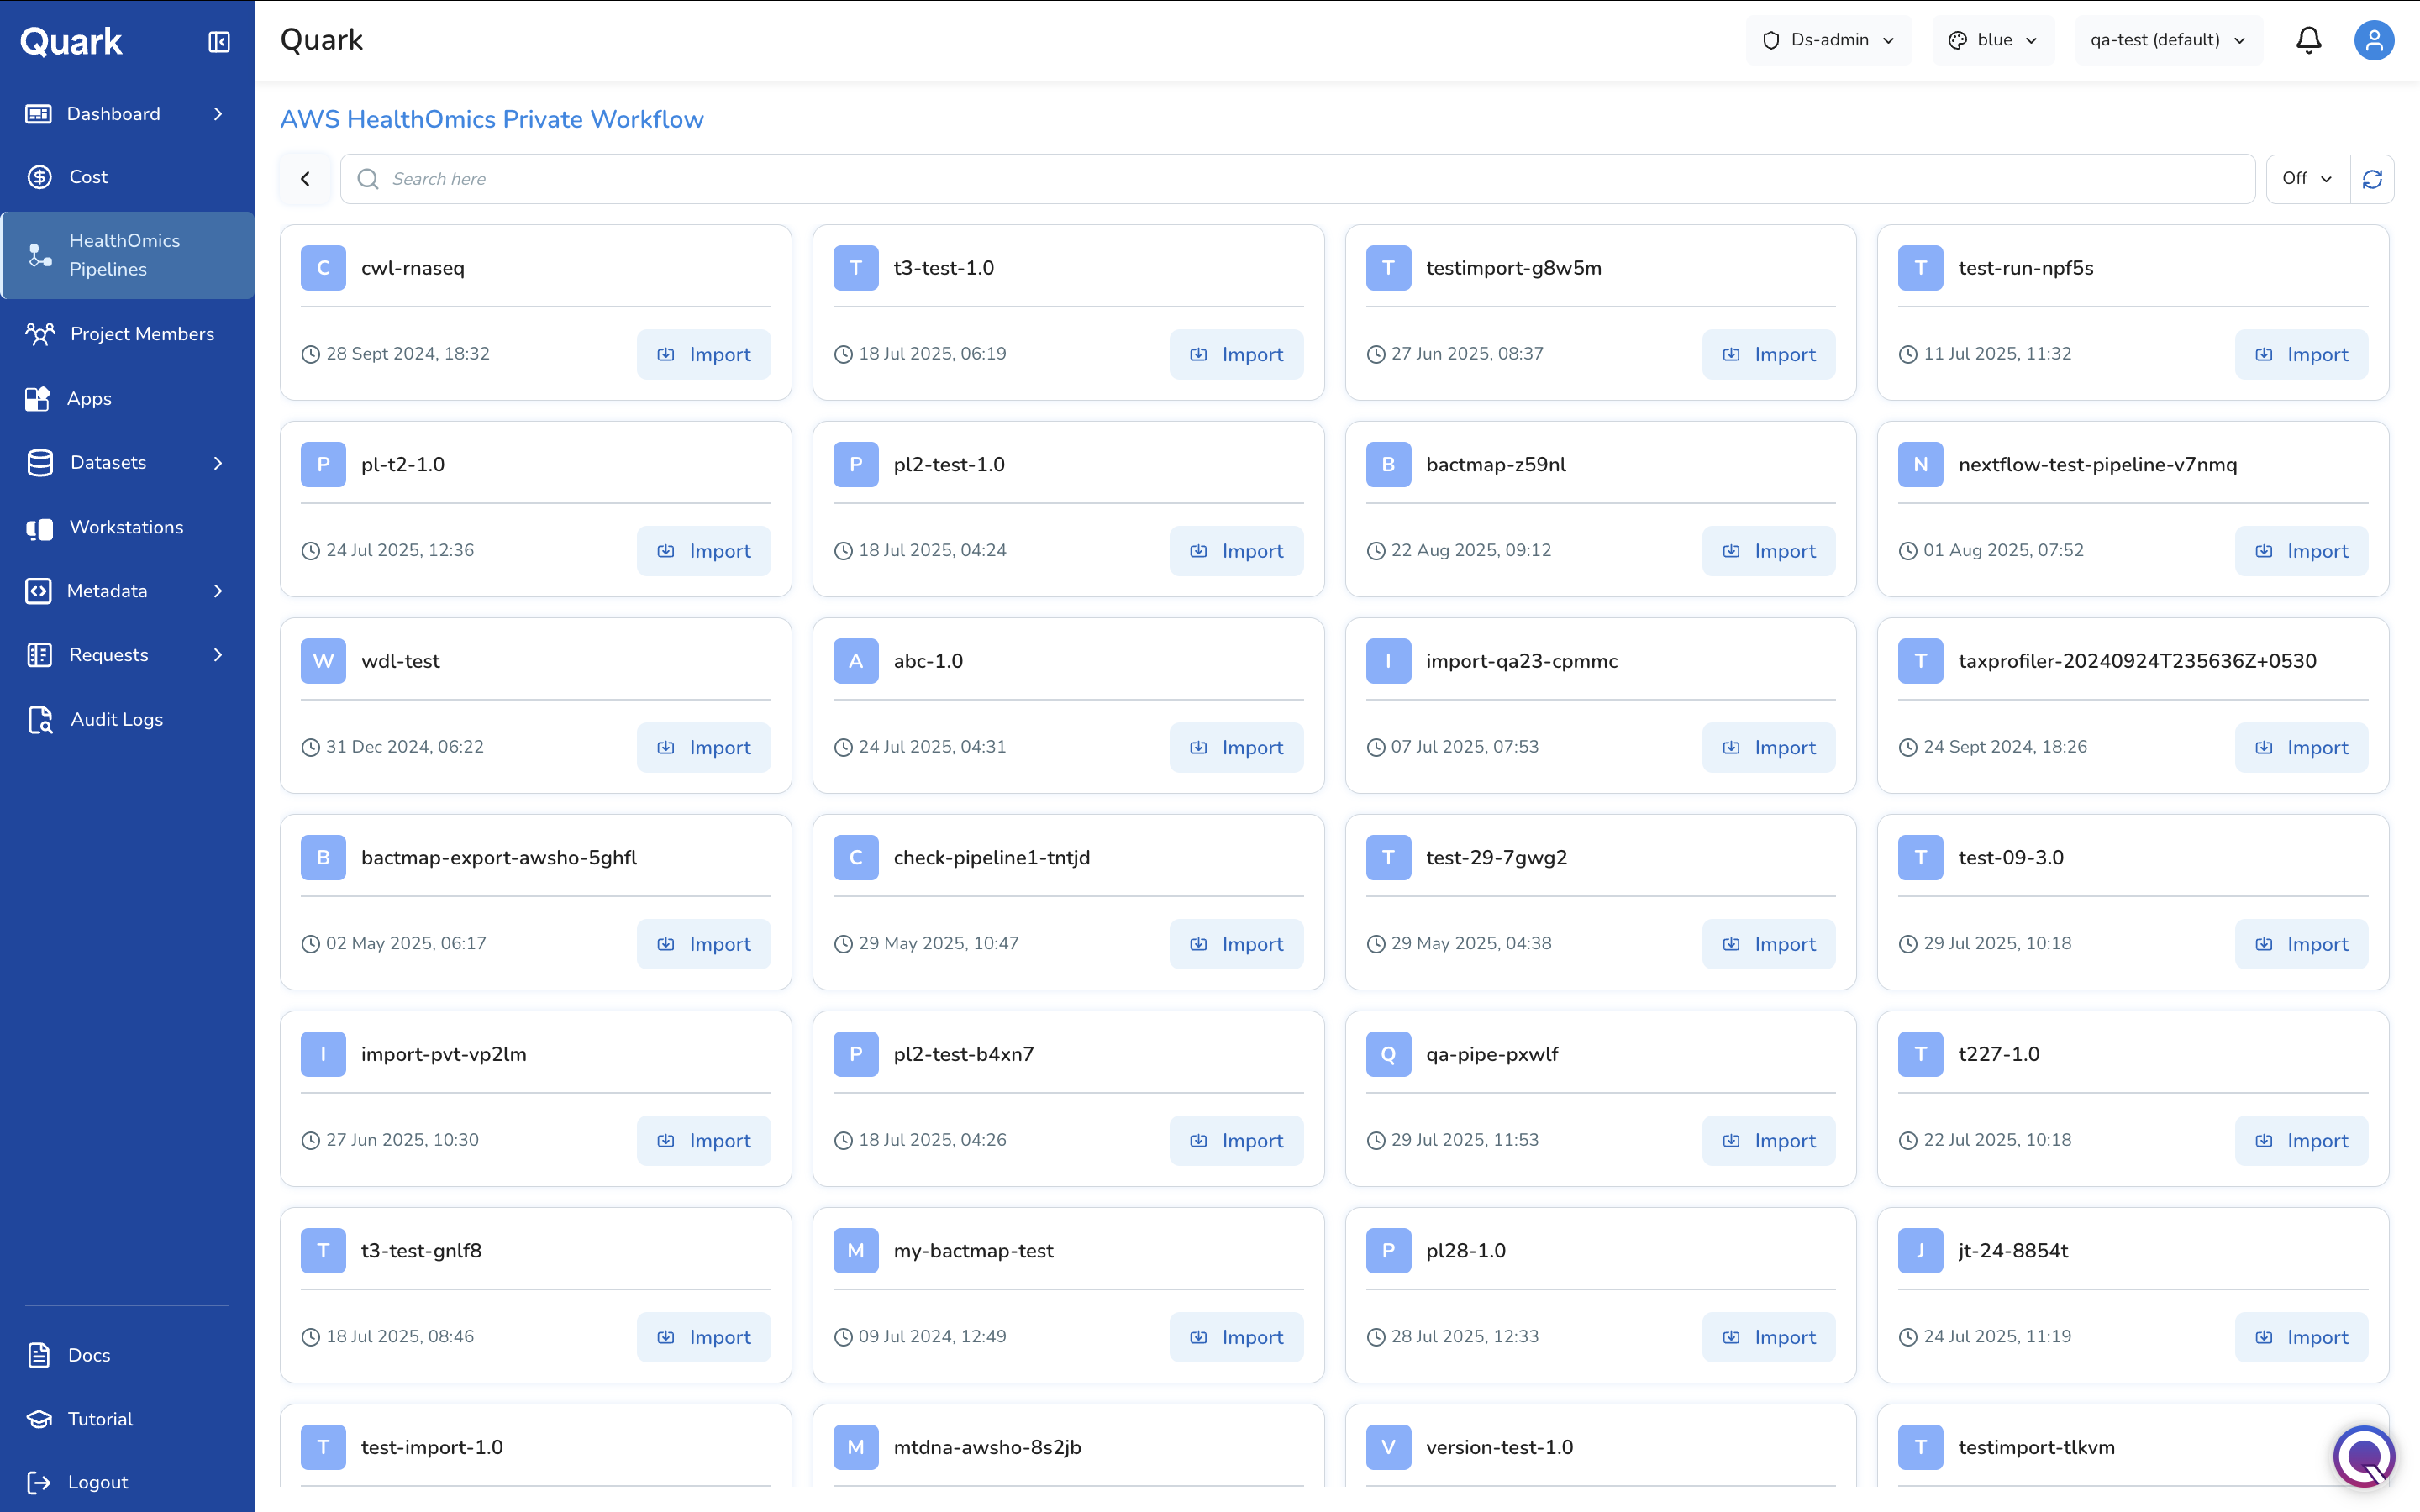The image size is (2420, 1512).
Task: Import the taxprofiler-20240924T235636Z+0530 workflow
Action: click(2301, 747)
